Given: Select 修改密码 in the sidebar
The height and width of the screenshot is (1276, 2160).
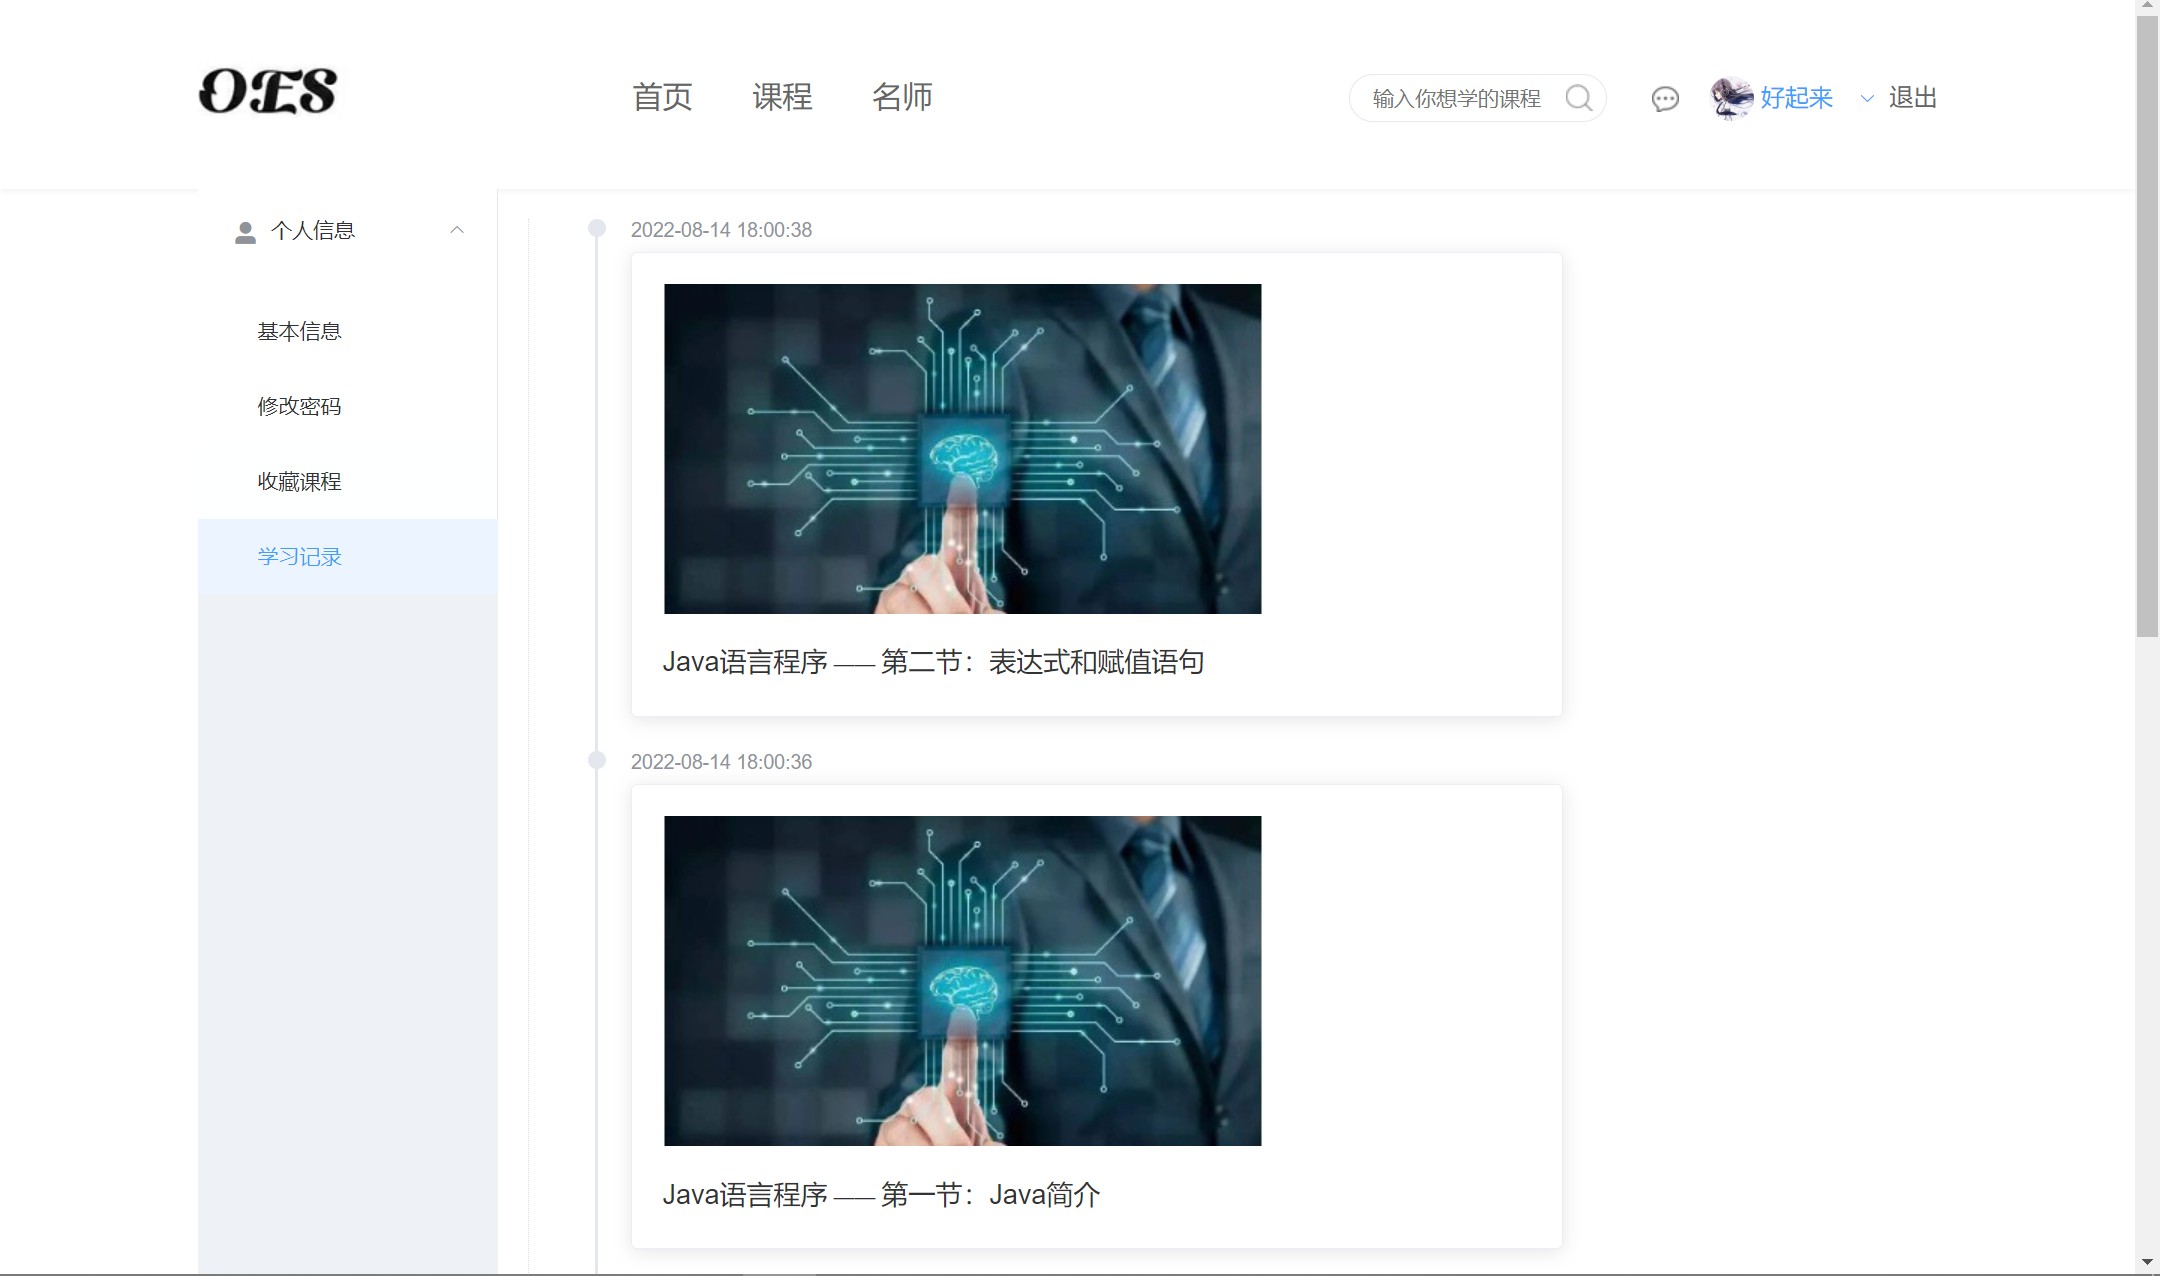Looking at the screenshot, I should click(299, 407).
